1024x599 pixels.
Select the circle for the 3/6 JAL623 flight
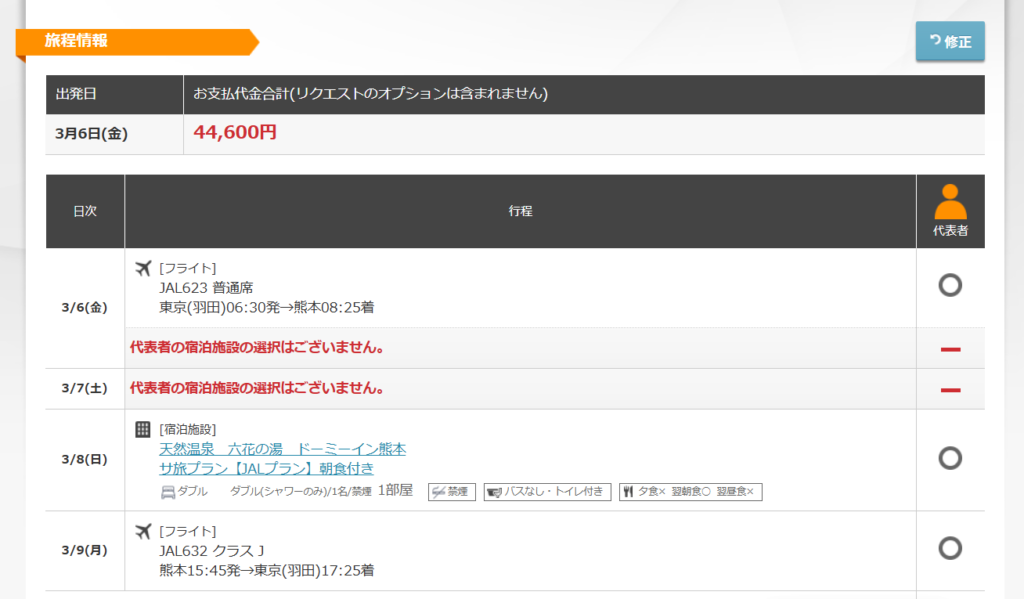point(950,286)
